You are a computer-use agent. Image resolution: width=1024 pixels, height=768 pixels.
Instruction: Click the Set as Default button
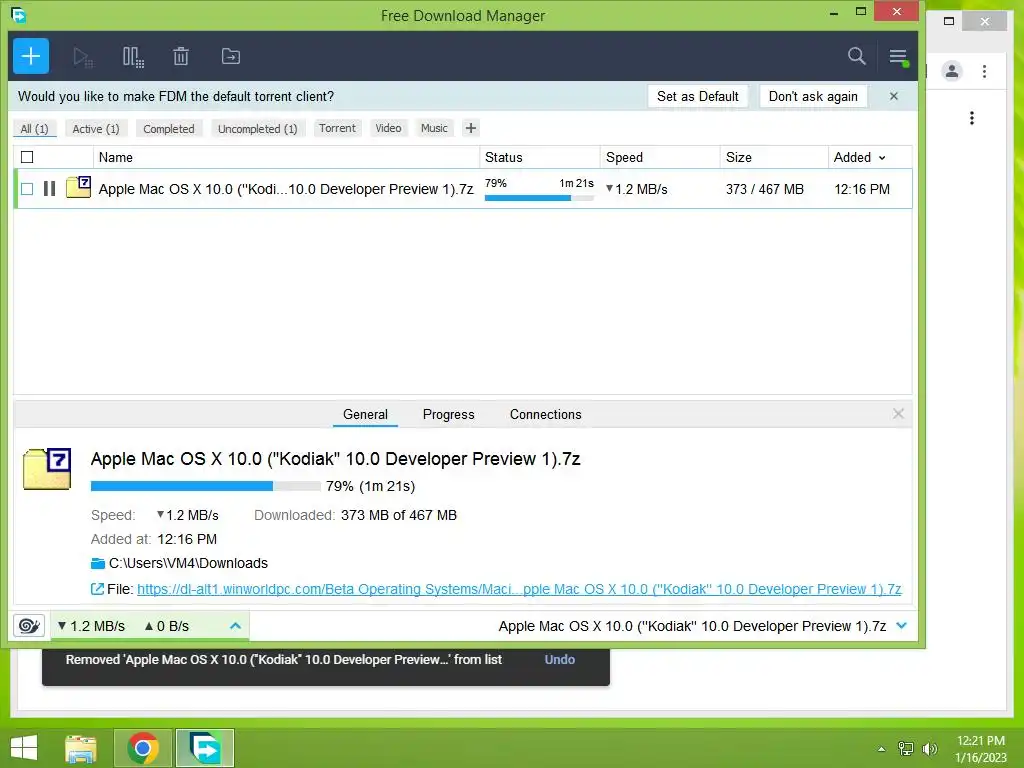pyautogui.click(x=697, y=96)
